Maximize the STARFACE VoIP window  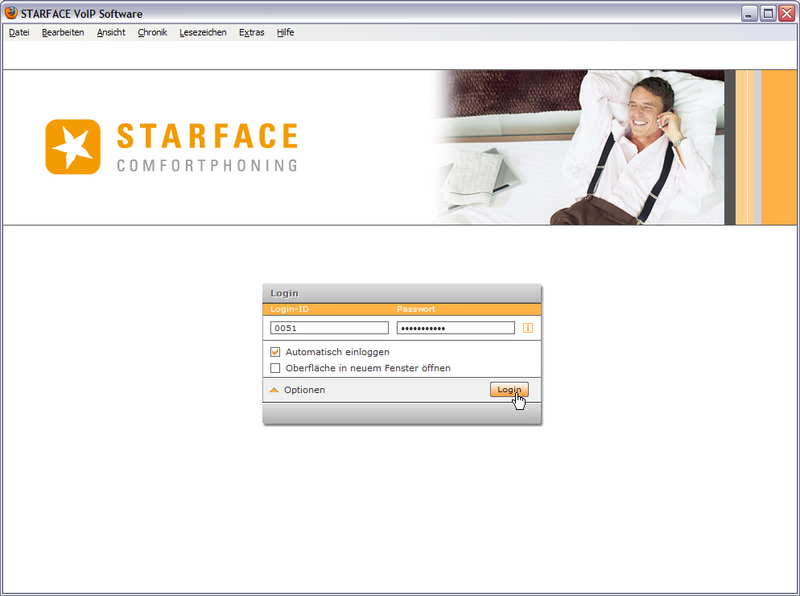pyautogui.click(x=768, y=13)
